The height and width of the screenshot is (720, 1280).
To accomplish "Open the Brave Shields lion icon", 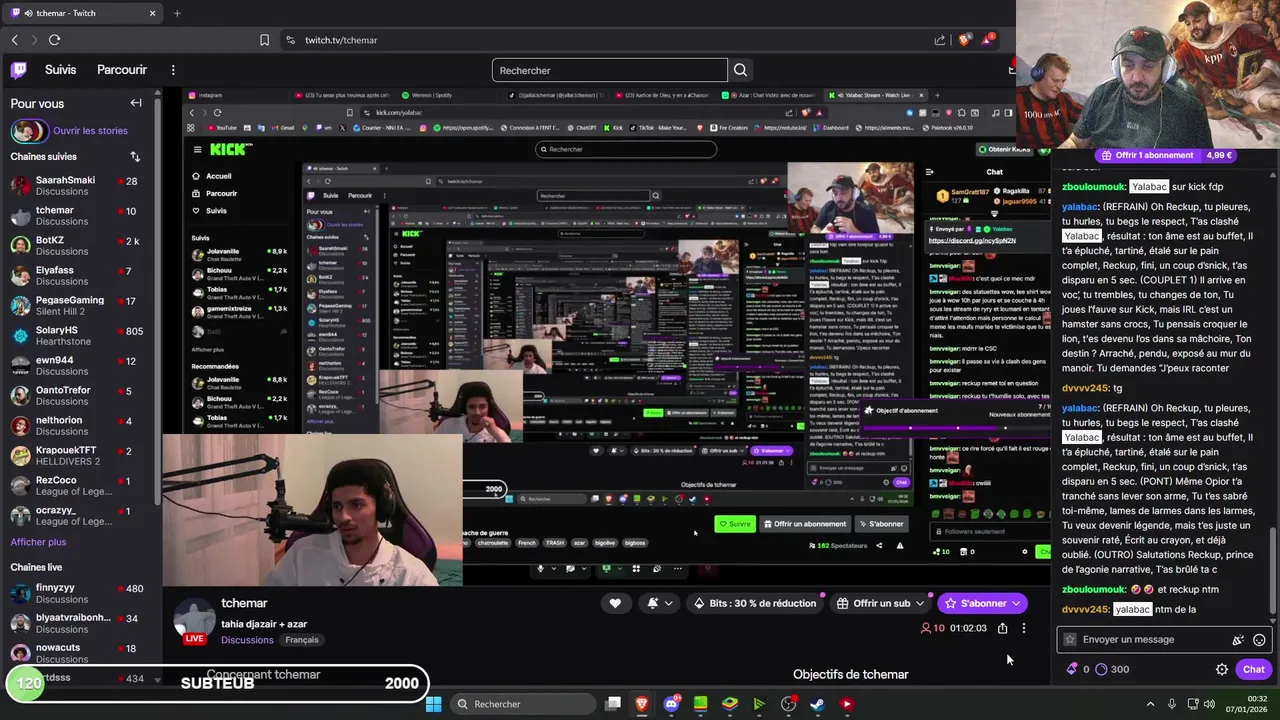I will (x=964, y=40).
